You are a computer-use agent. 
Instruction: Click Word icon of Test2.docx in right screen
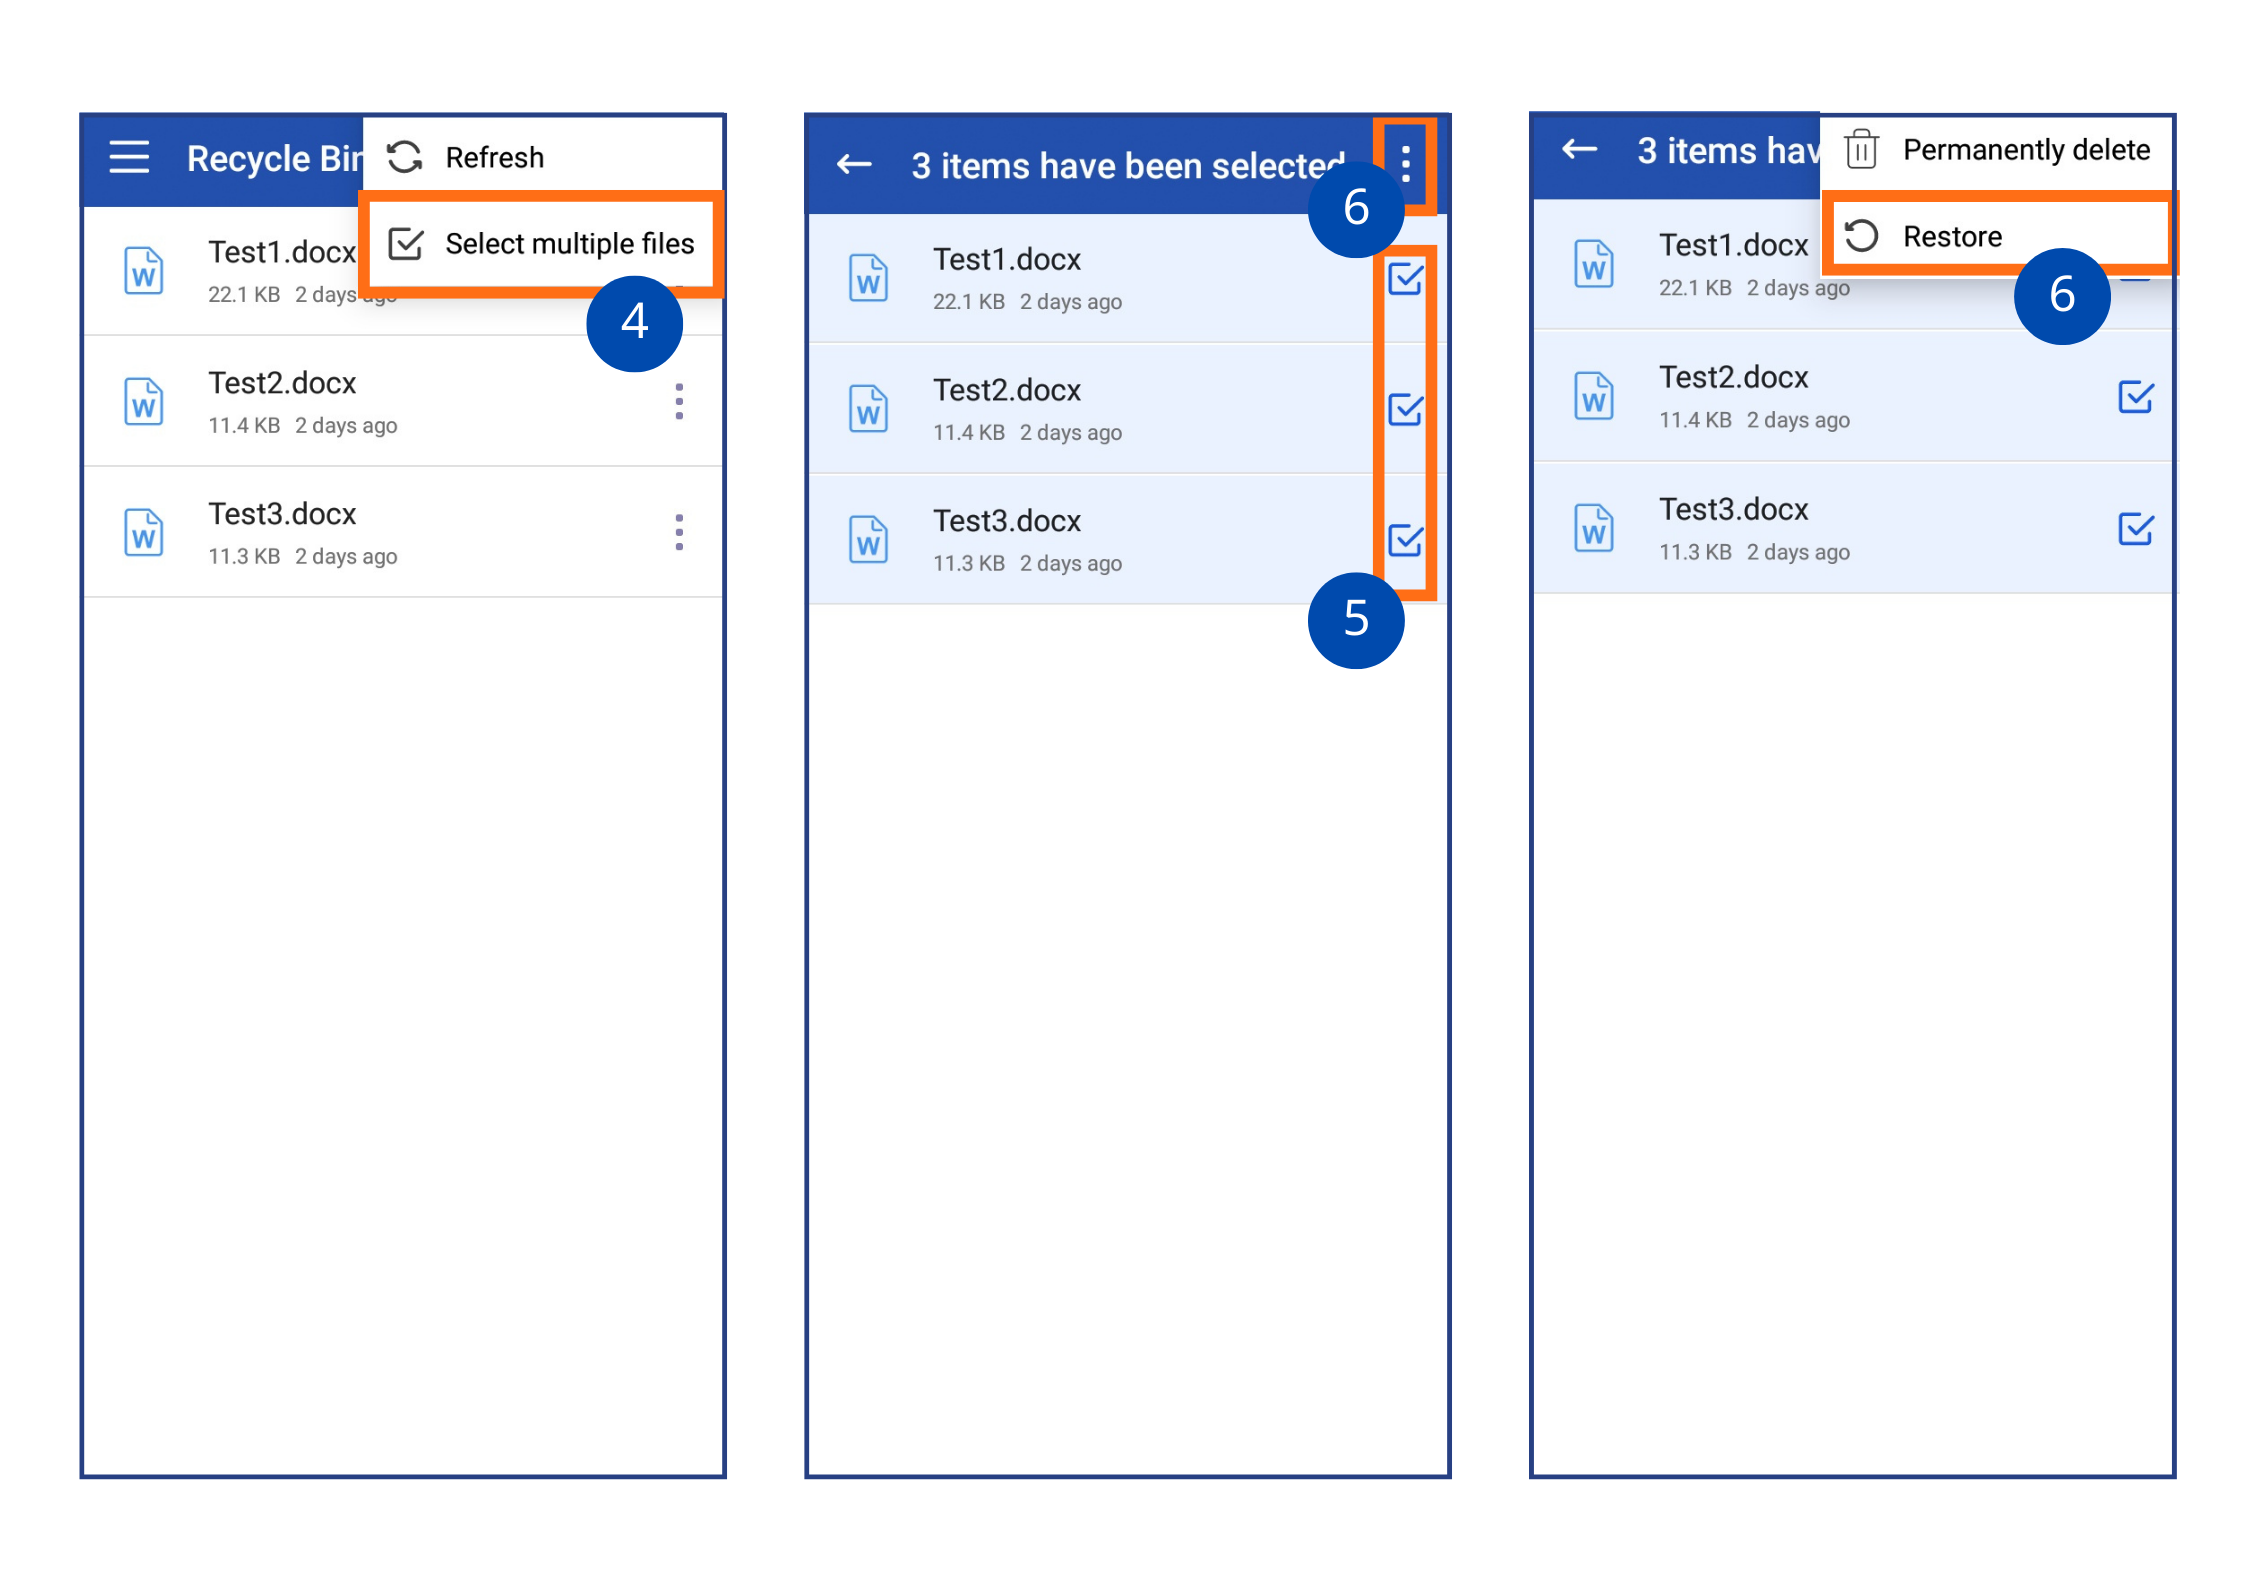(1594, 396)
